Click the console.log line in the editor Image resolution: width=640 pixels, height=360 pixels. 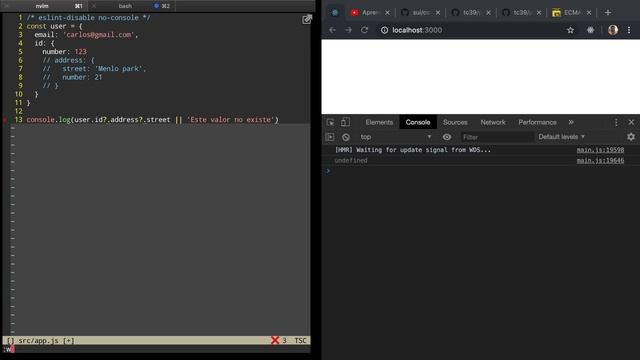152,120
